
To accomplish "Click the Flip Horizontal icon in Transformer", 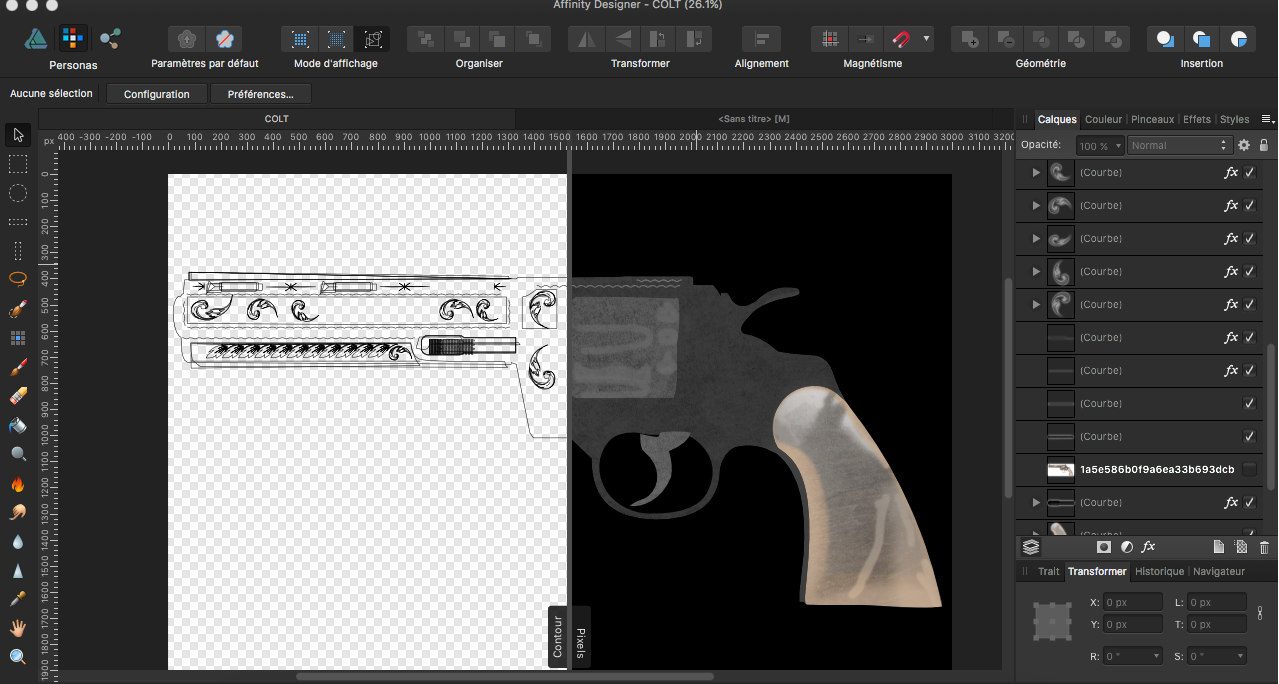I will point(587,39).
